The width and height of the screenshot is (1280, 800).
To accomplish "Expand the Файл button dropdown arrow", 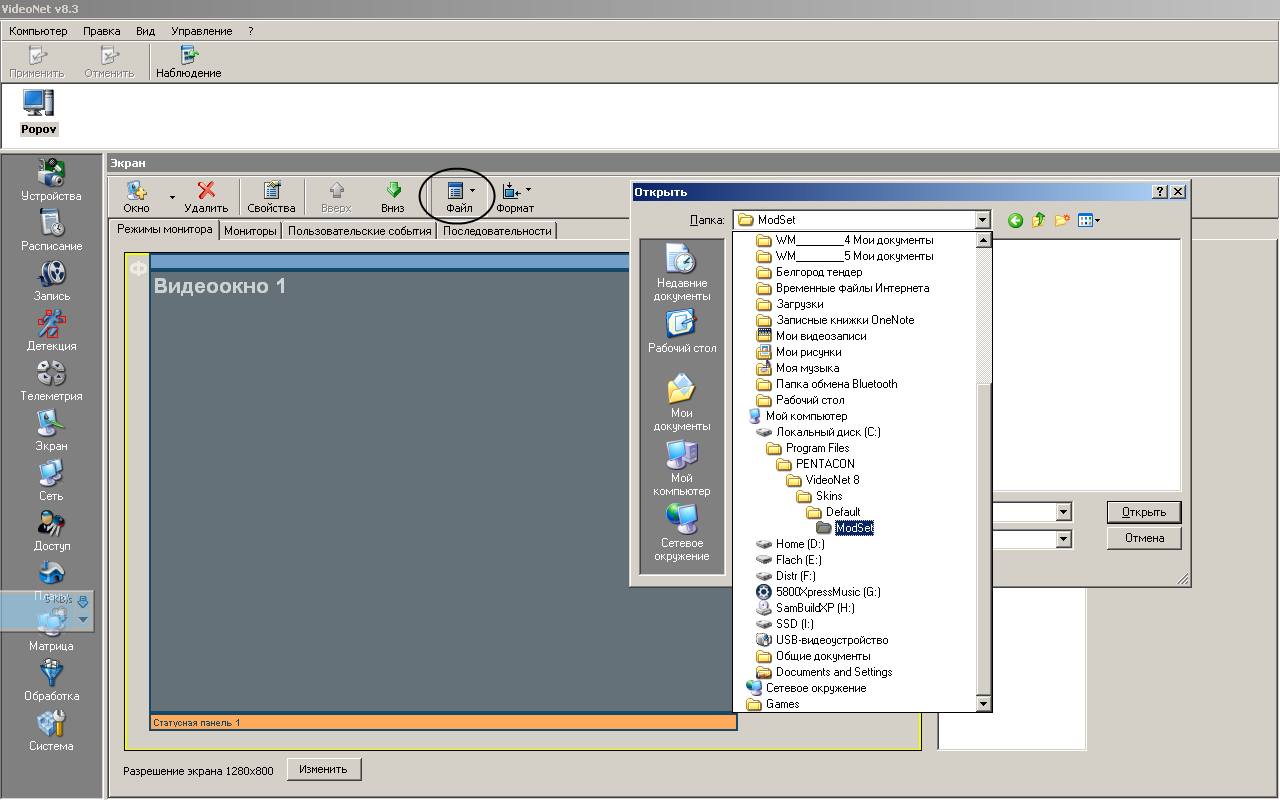I will pyautogui.click(x=472, y=189).
